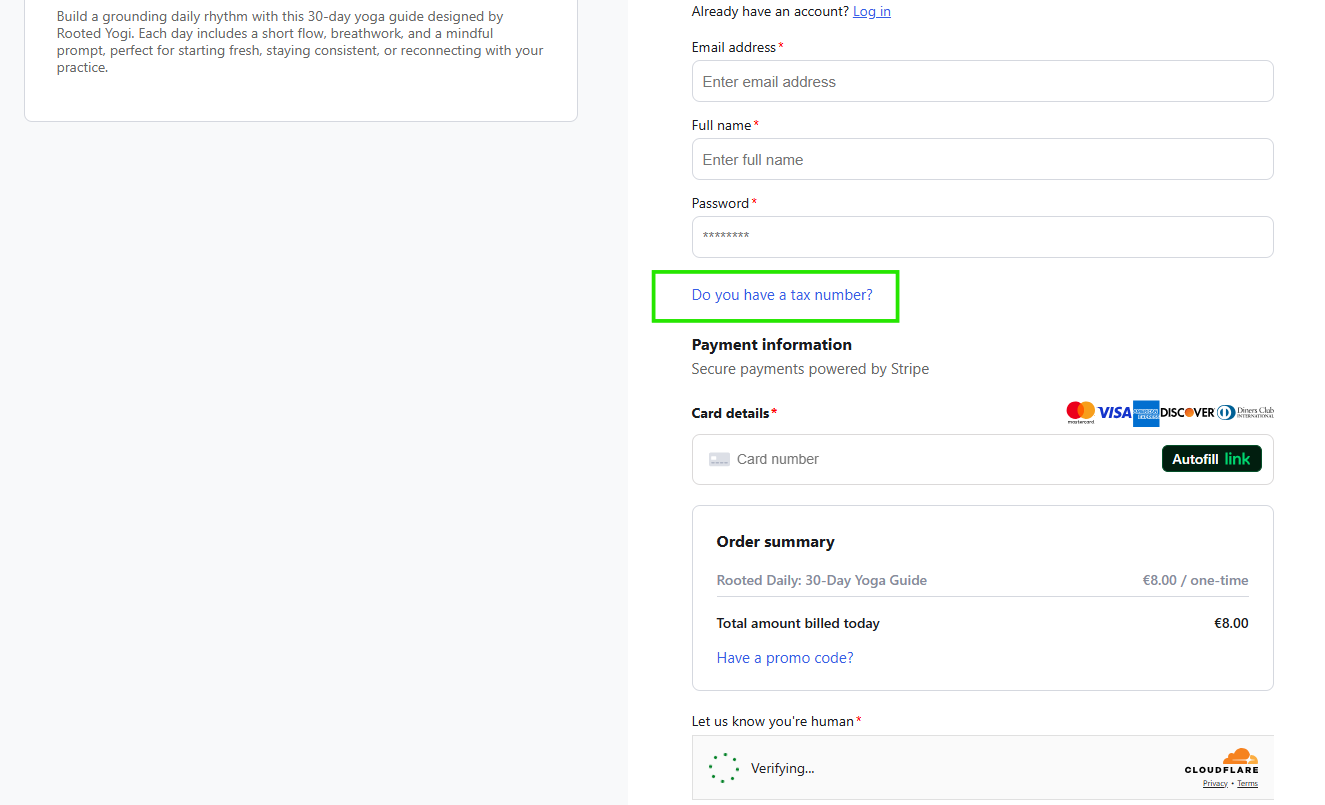Click the gray card icon beside Card number
Image resolution: width=1325 pixels, height=805 pixels.
coord(719,459)
